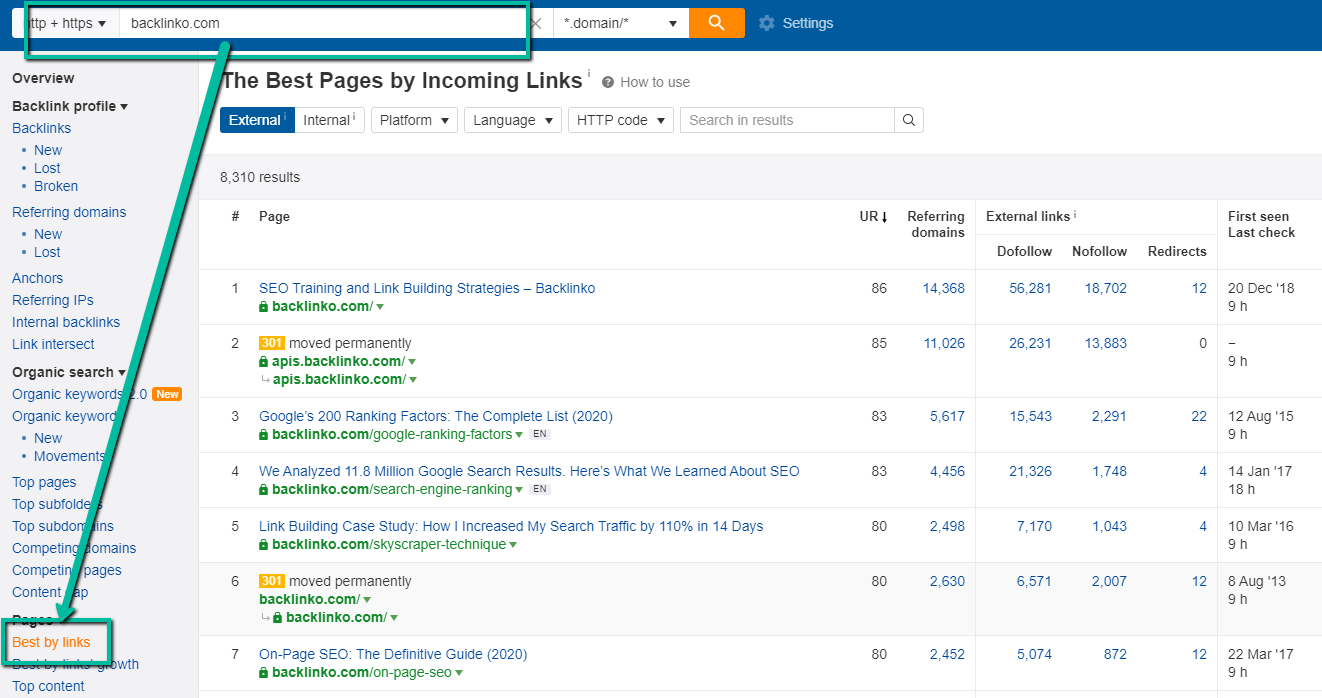Screen dimensions: 1322x698
Task: Open the *.domain/* mode dropdown
Action: pyautogui.click(x=621, y=23)
